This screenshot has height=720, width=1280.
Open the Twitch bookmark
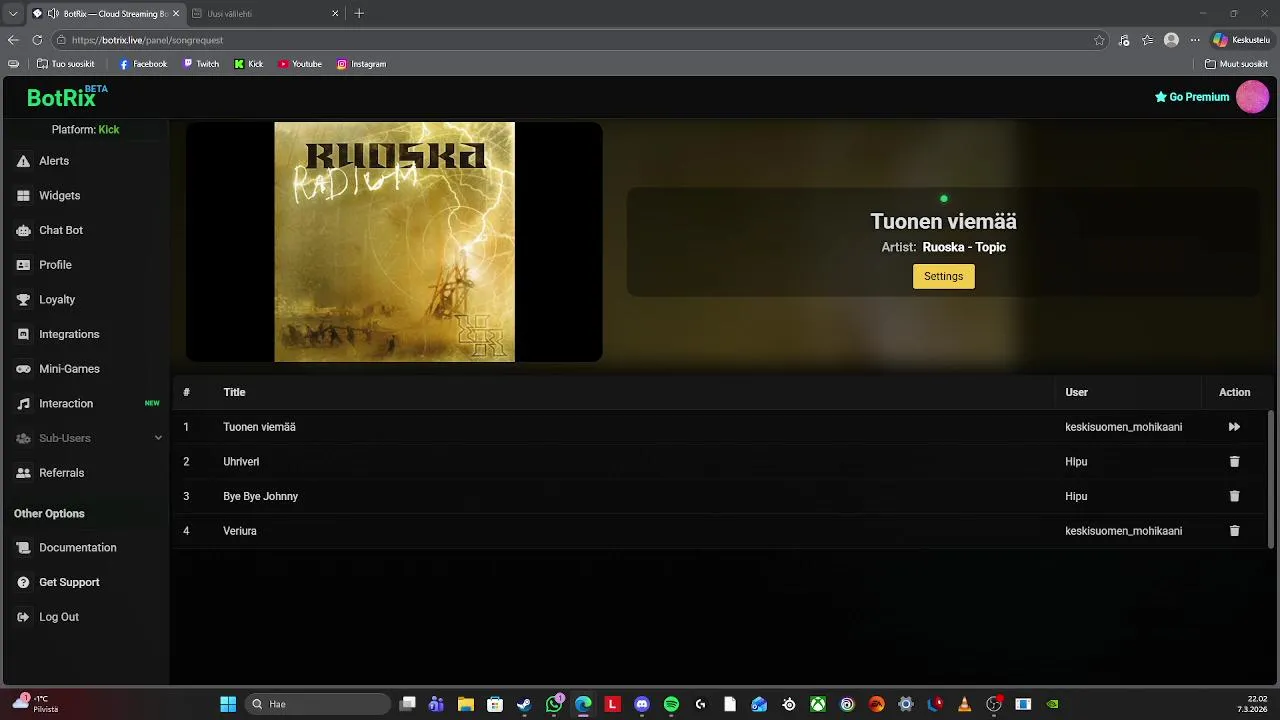pyautogui.click(x=201, y=64)
